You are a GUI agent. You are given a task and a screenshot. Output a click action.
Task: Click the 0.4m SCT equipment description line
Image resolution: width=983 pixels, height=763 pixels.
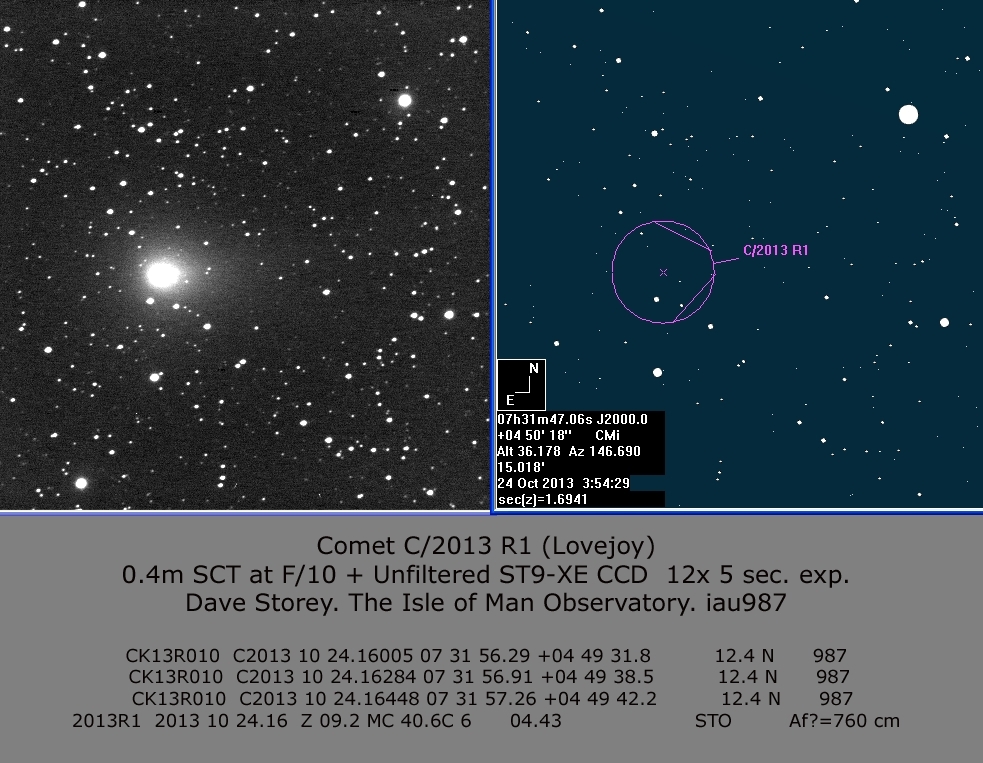(x=486, y=574)
